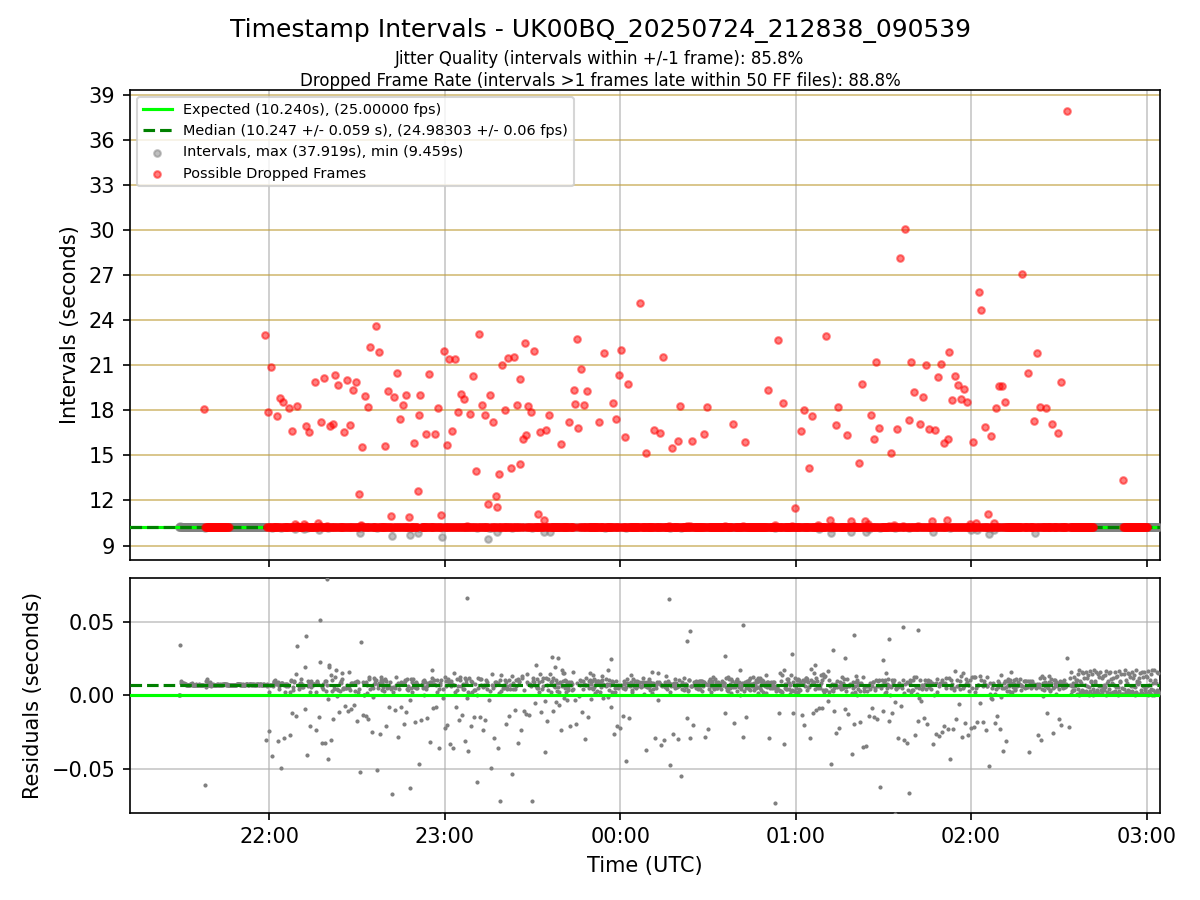Click legend entry "Possible Dropped Frames"
The width and height of the screenshot is (1200, 900).
click(274, 173)
